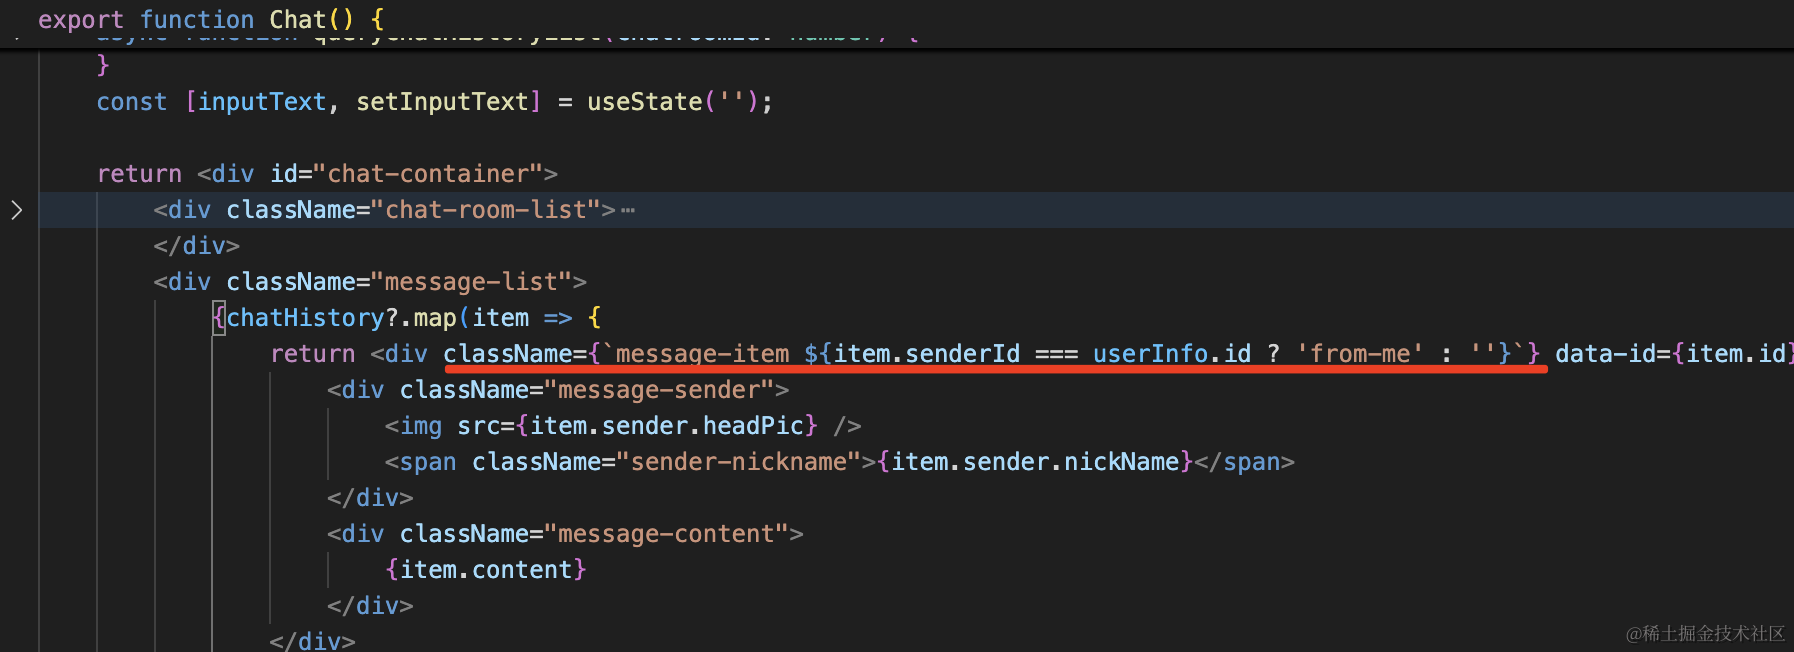Click the headPic property
Image resolution: width=1794 pixels, height=652 pixels.
(753, 426)
